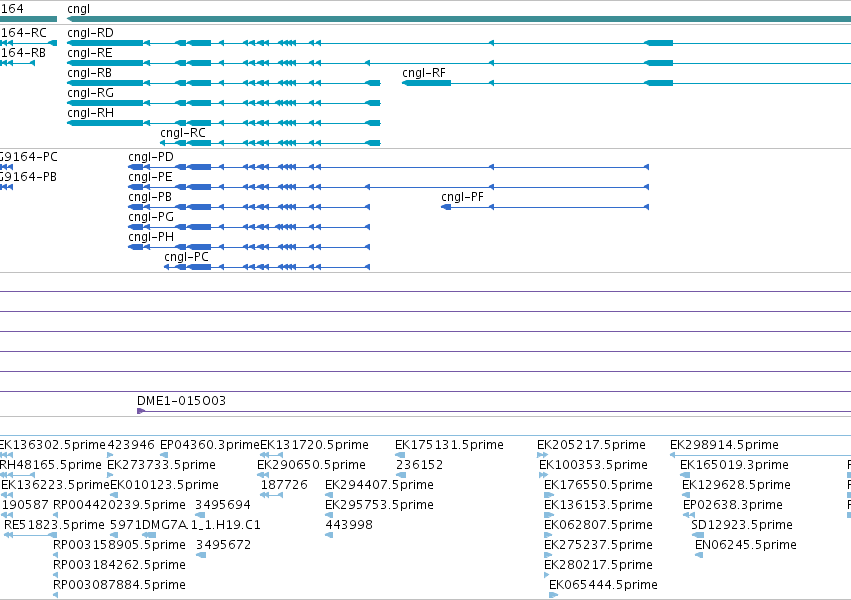Select the cngl-PC protein label
The height and width of the screenshot is (600, 851).
(x=187, y=258)
